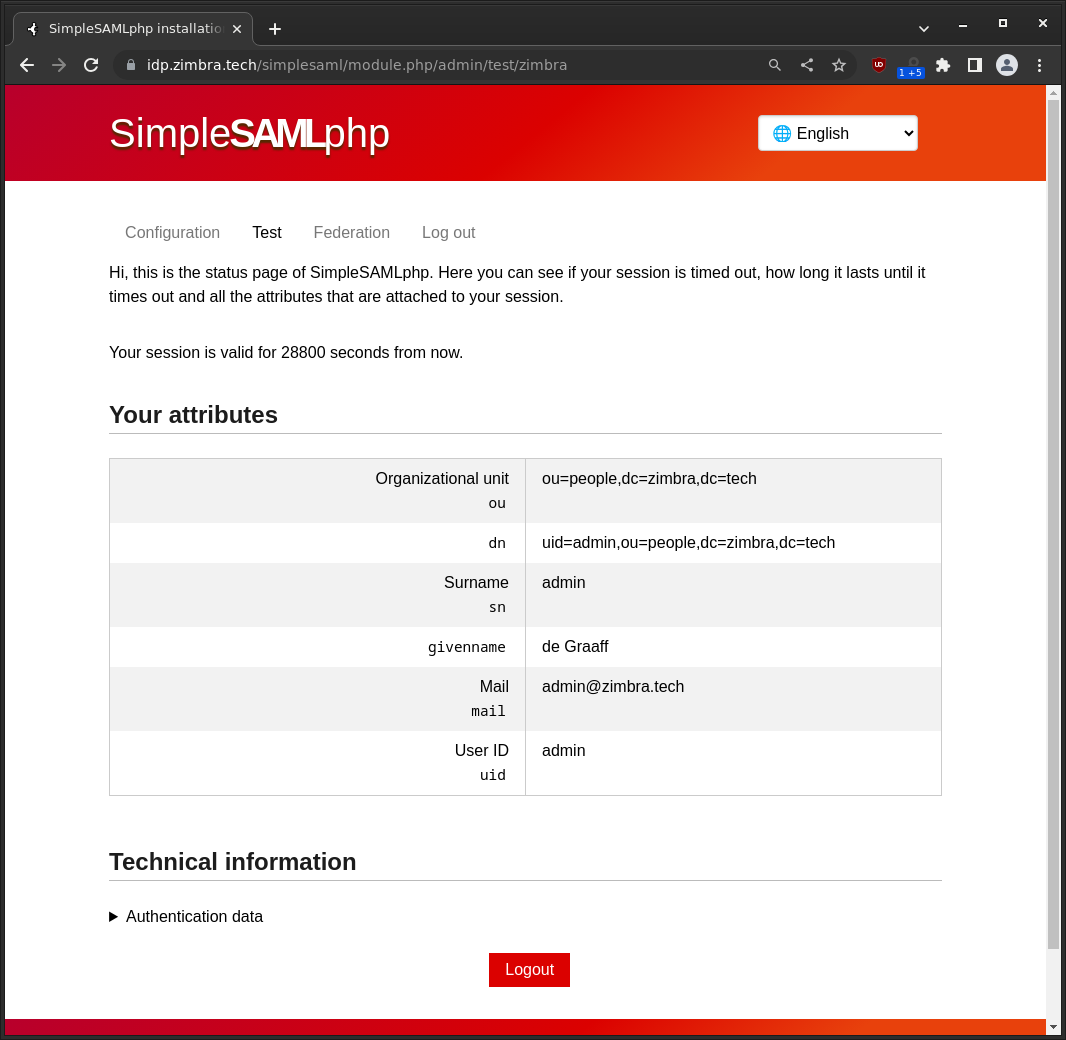Click the Technical information heading
Image resolution: width=1066 pixels, height=1040 pixels.
233,862
